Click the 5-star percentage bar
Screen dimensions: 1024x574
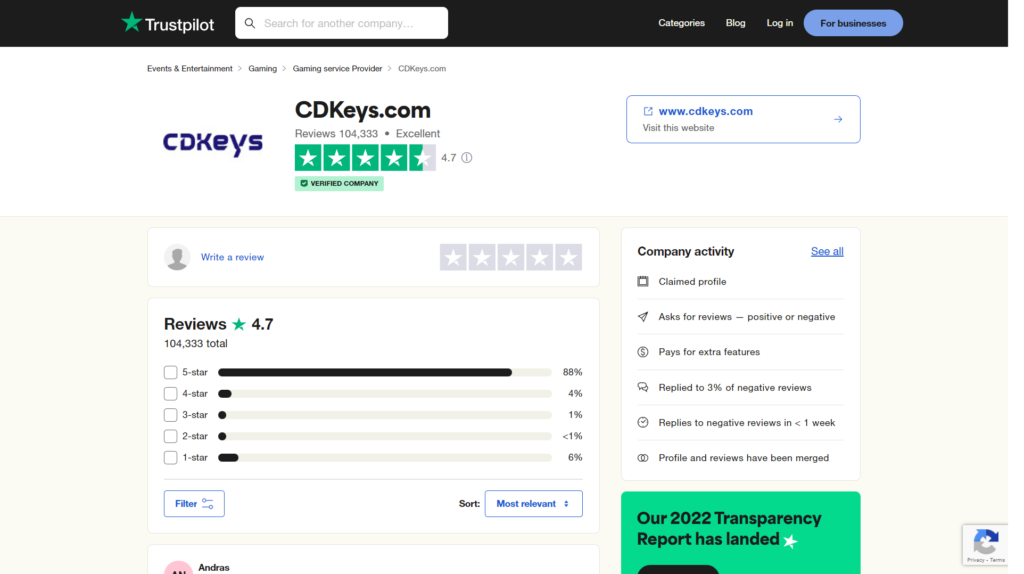point(385,372)
